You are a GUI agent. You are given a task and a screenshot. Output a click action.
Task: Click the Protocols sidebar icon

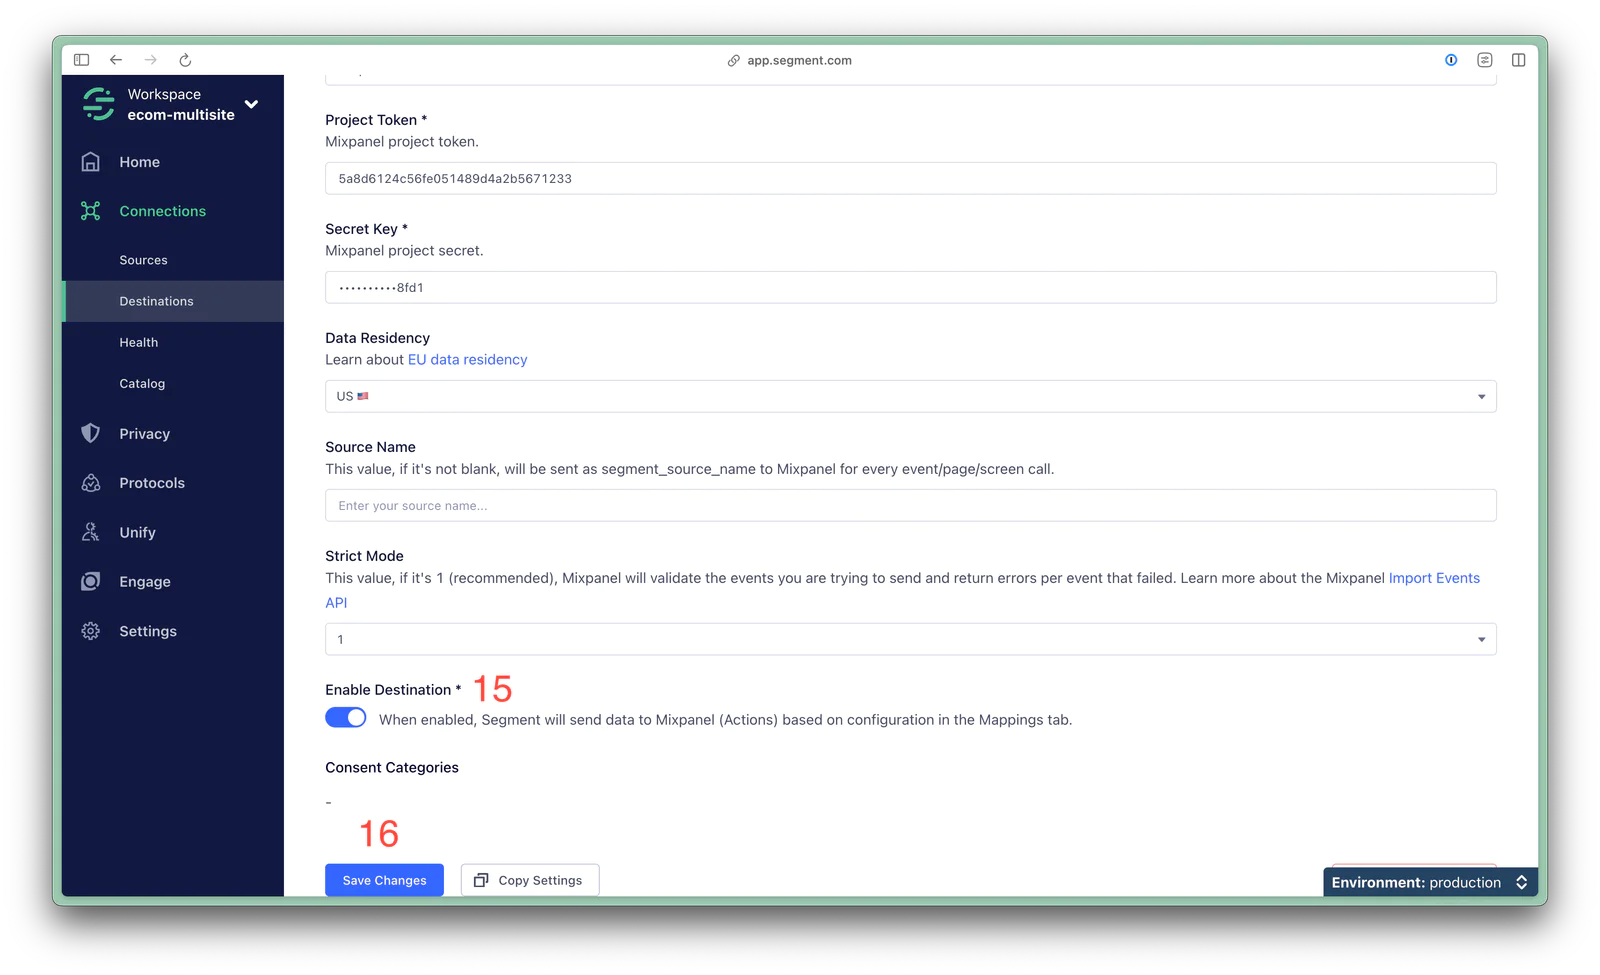(91, 483)
